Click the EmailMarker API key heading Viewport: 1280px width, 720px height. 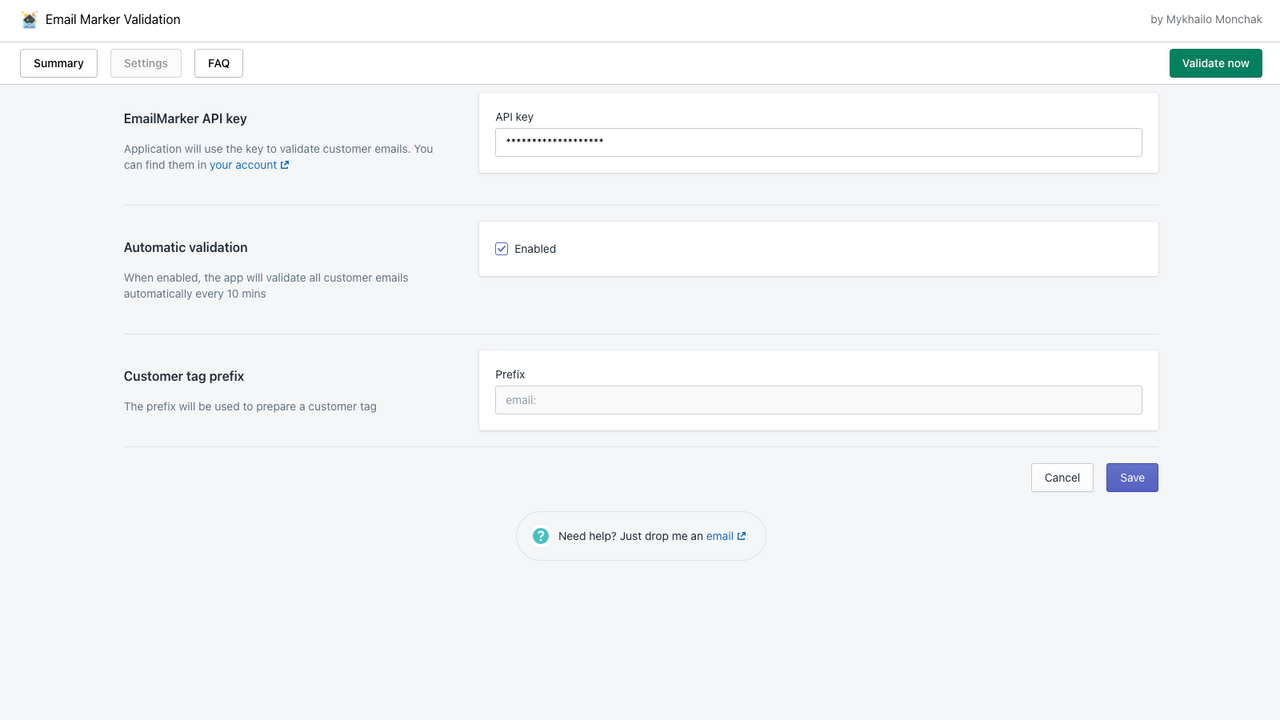[x=185, y=118]
